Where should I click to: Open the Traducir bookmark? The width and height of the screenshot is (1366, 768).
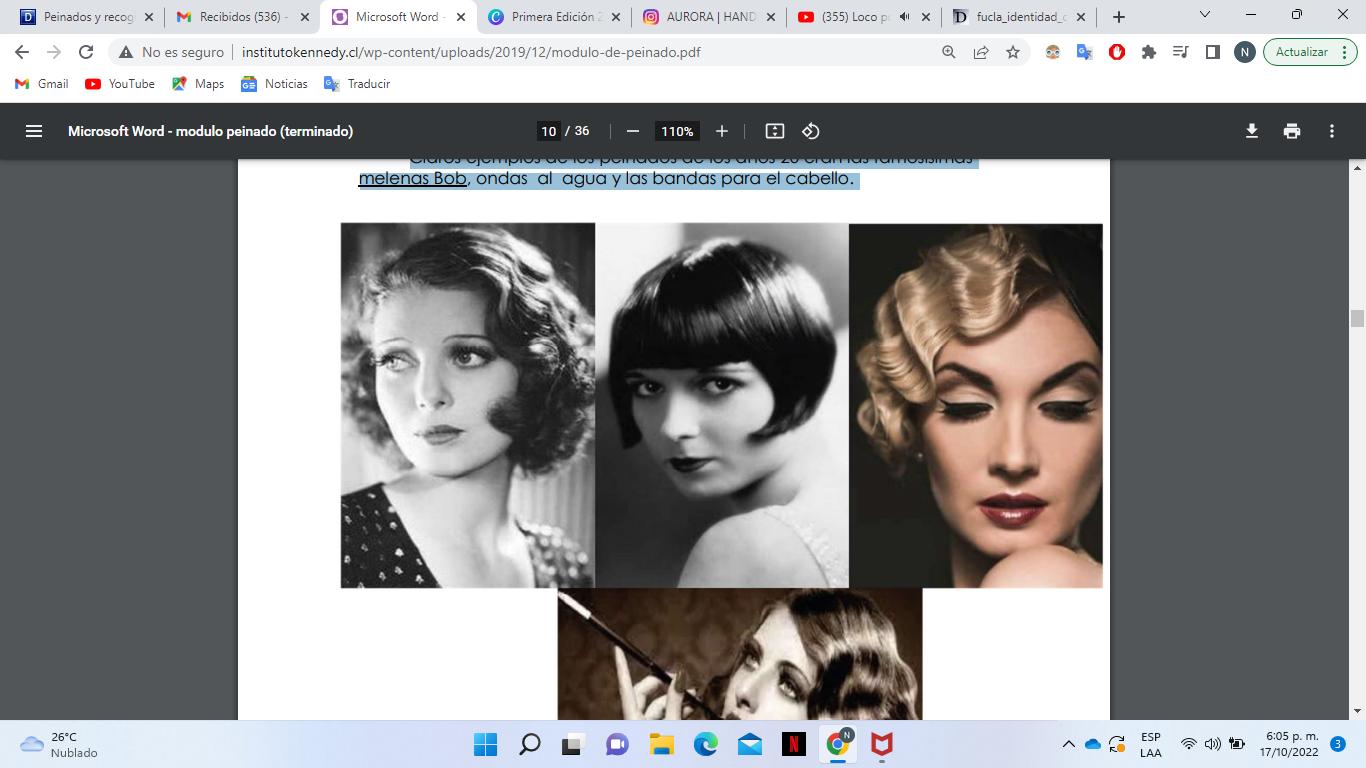(357, 84)
